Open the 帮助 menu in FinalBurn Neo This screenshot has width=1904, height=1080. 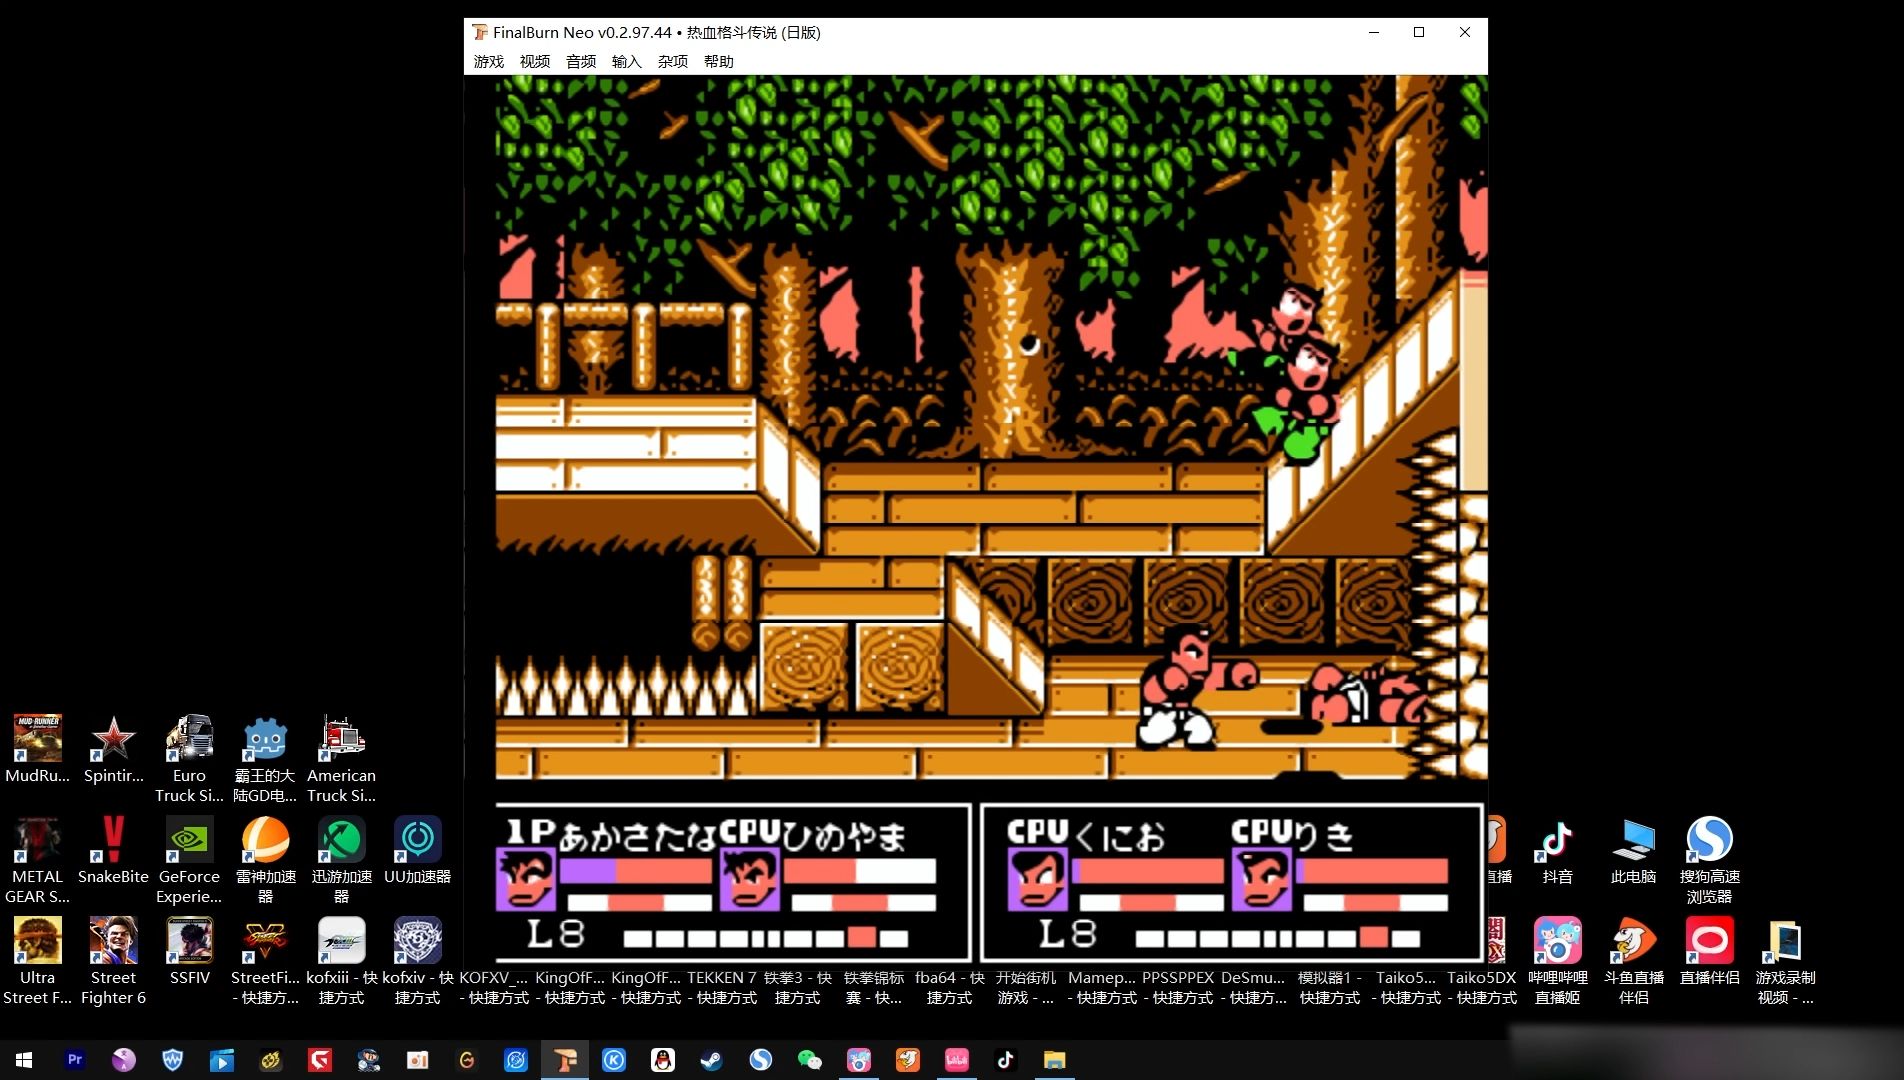718,61
